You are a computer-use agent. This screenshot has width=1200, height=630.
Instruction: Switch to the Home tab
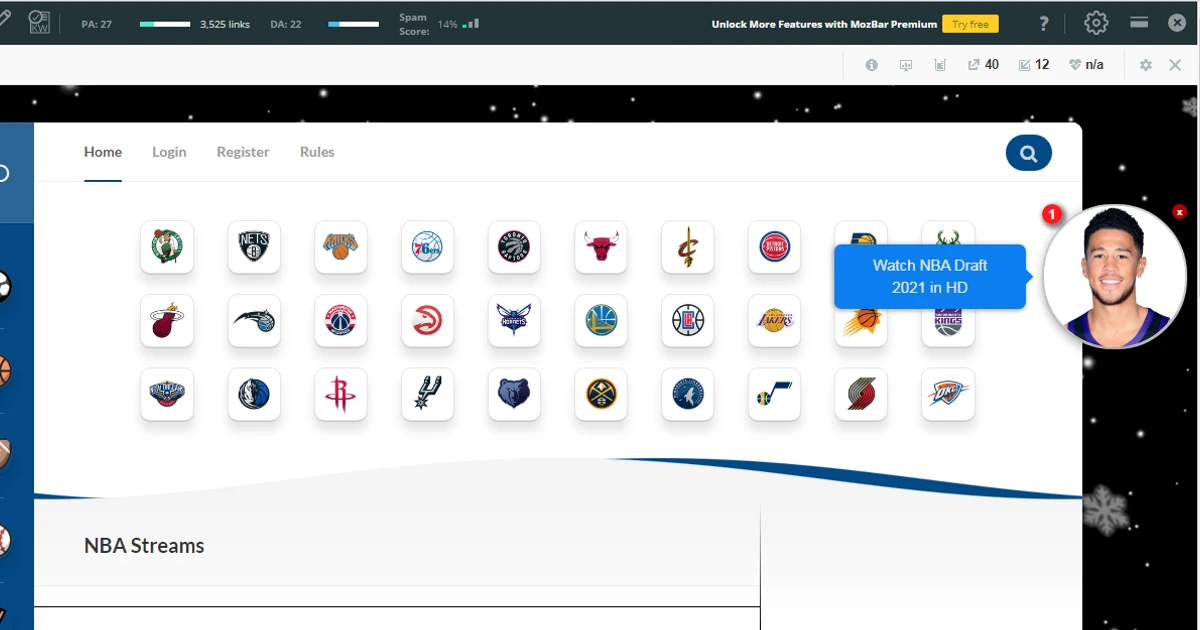[x=102, y=151]
